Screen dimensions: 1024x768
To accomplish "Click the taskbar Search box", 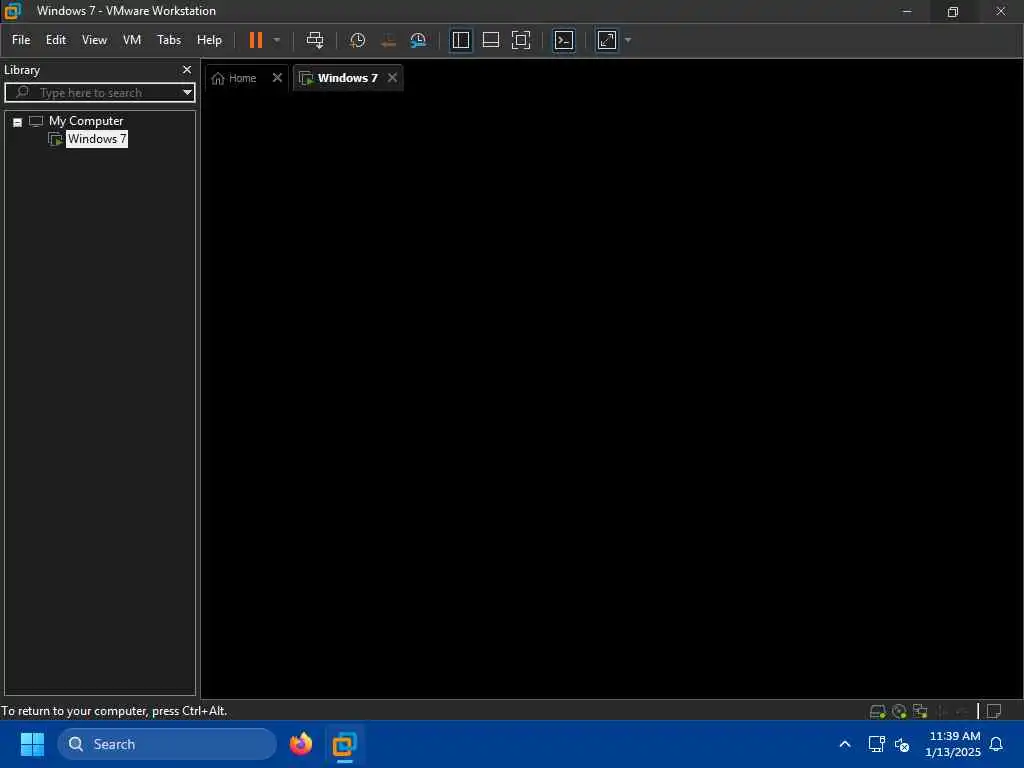I will [x=167, y=744].
